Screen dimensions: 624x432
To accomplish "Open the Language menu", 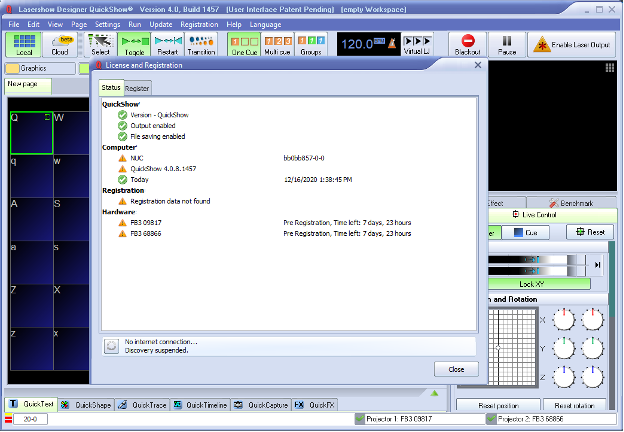I will (x=265, y=24).
